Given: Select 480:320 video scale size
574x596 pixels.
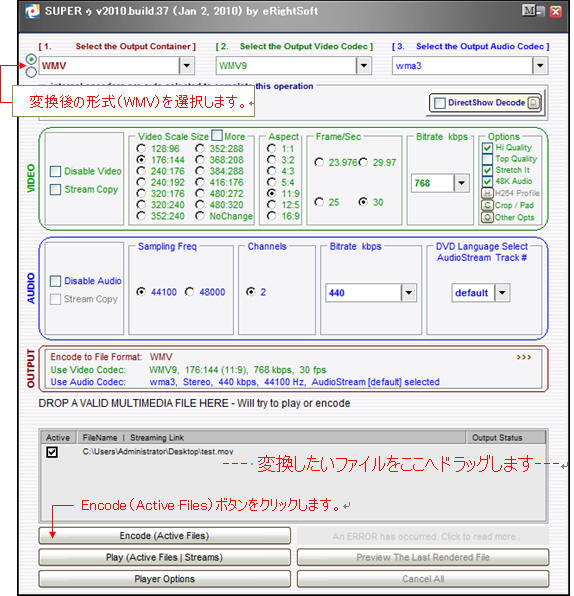Looking at the screenshot, I should coord(200,205).
